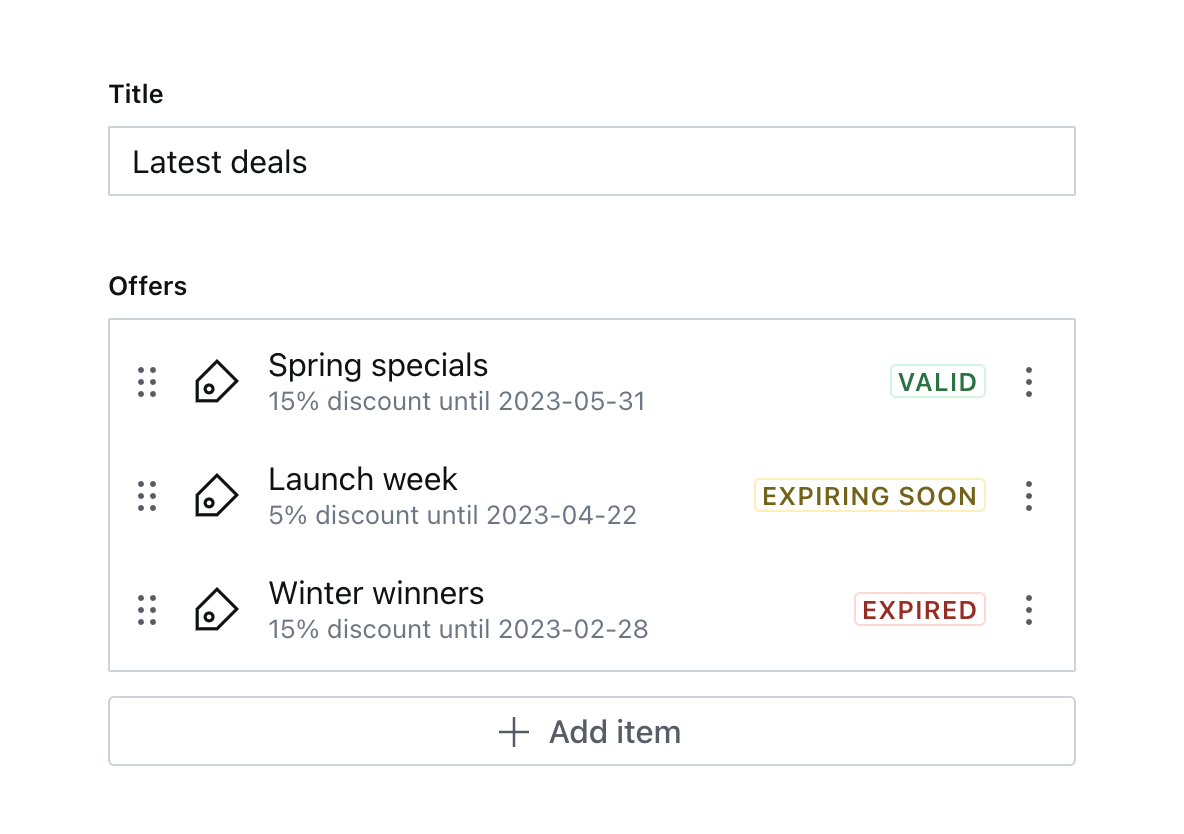Click the Winter winners offer title
1184x834 pixels.
(376, 593)
